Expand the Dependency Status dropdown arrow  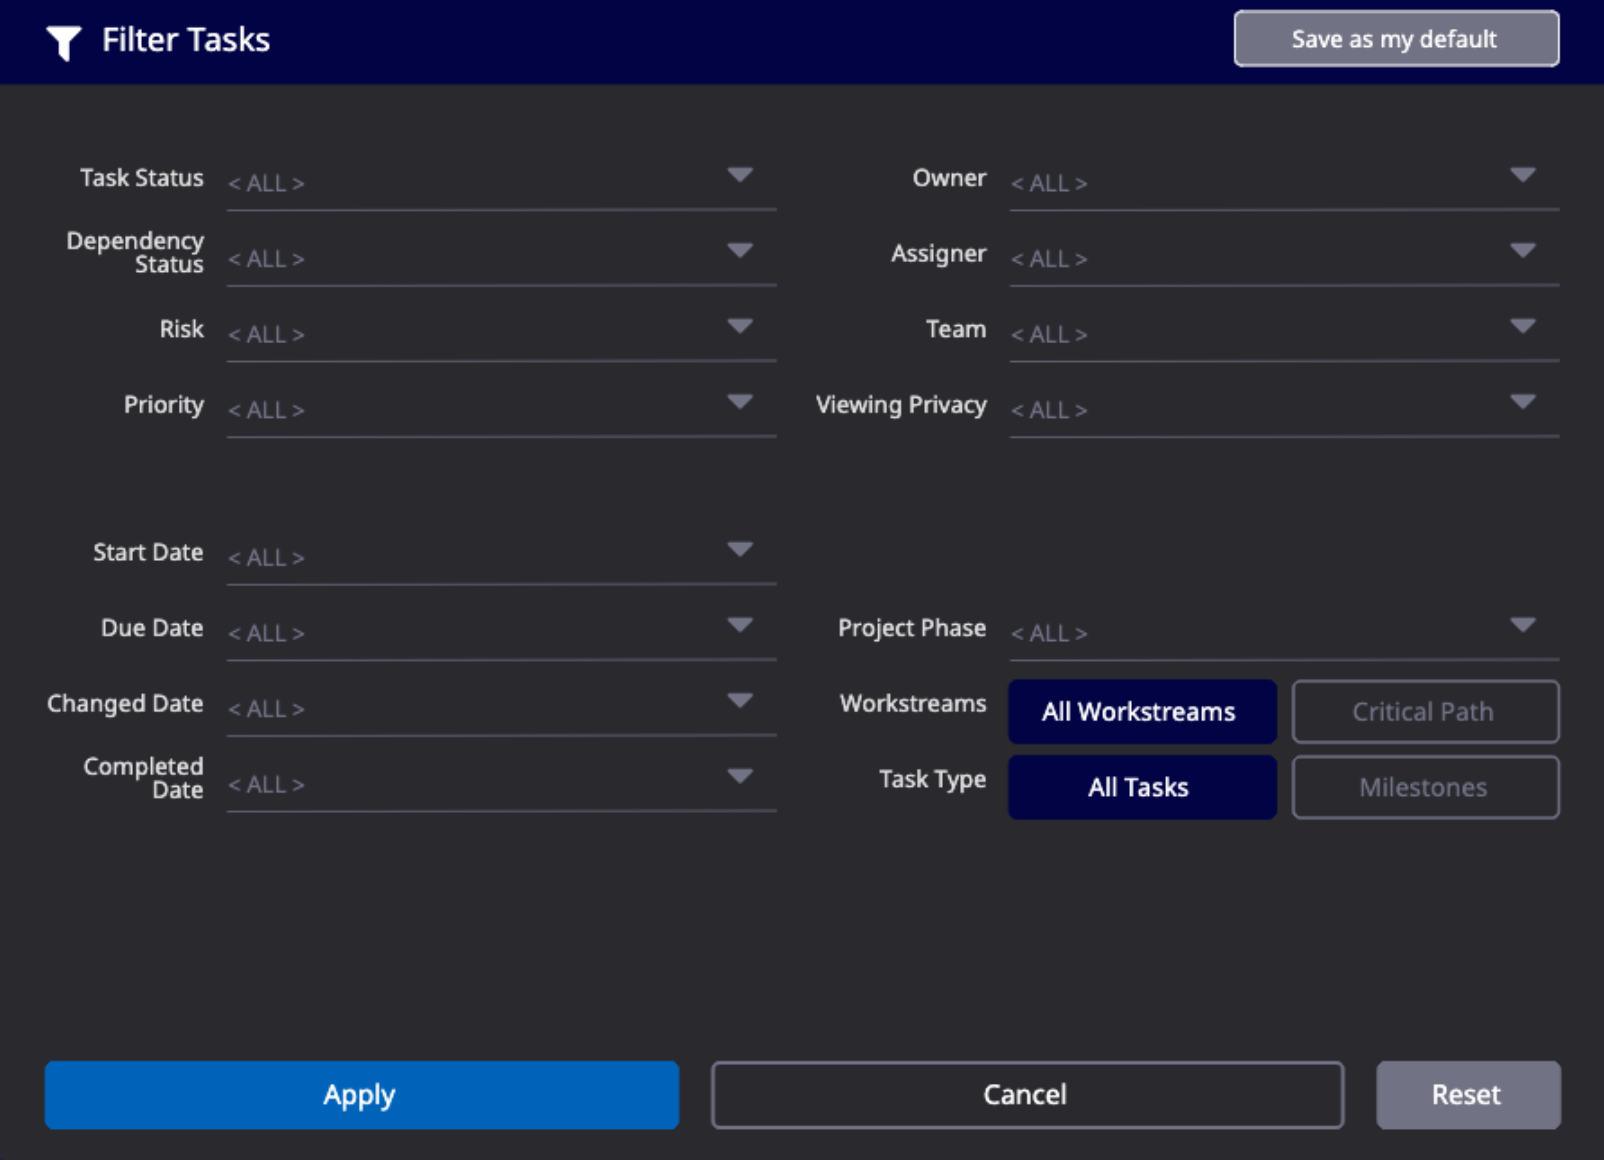(x=740, y=250)
